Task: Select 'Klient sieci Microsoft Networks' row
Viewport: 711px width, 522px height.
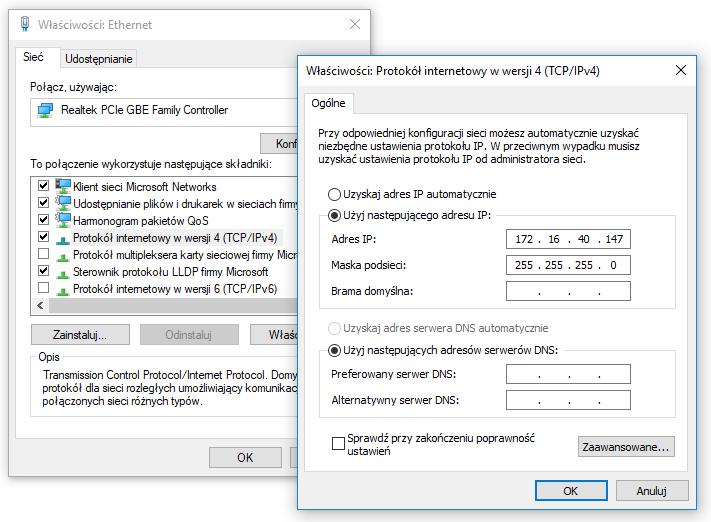Action: (x=145, y=186)
